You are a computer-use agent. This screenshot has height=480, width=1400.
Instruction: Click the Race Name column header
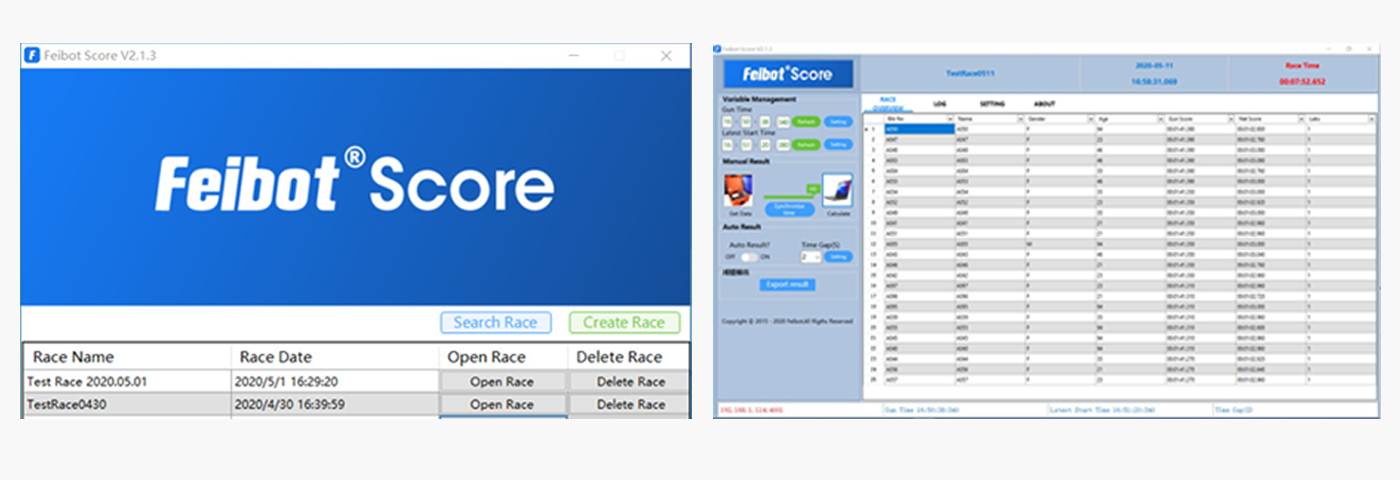[x=127, y=357]
